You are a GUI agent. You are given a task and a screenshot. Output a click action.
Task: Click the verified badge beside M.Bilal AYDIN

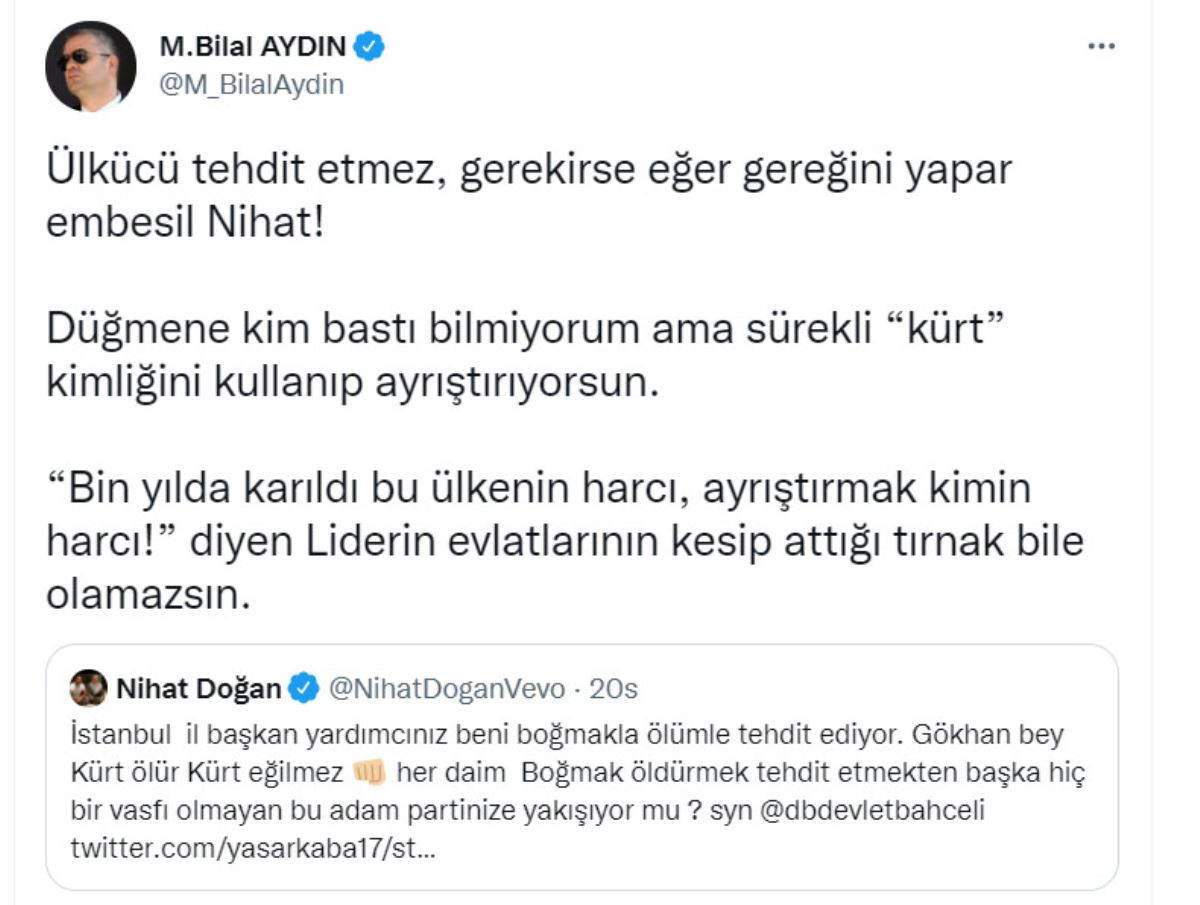pos(370,46)
